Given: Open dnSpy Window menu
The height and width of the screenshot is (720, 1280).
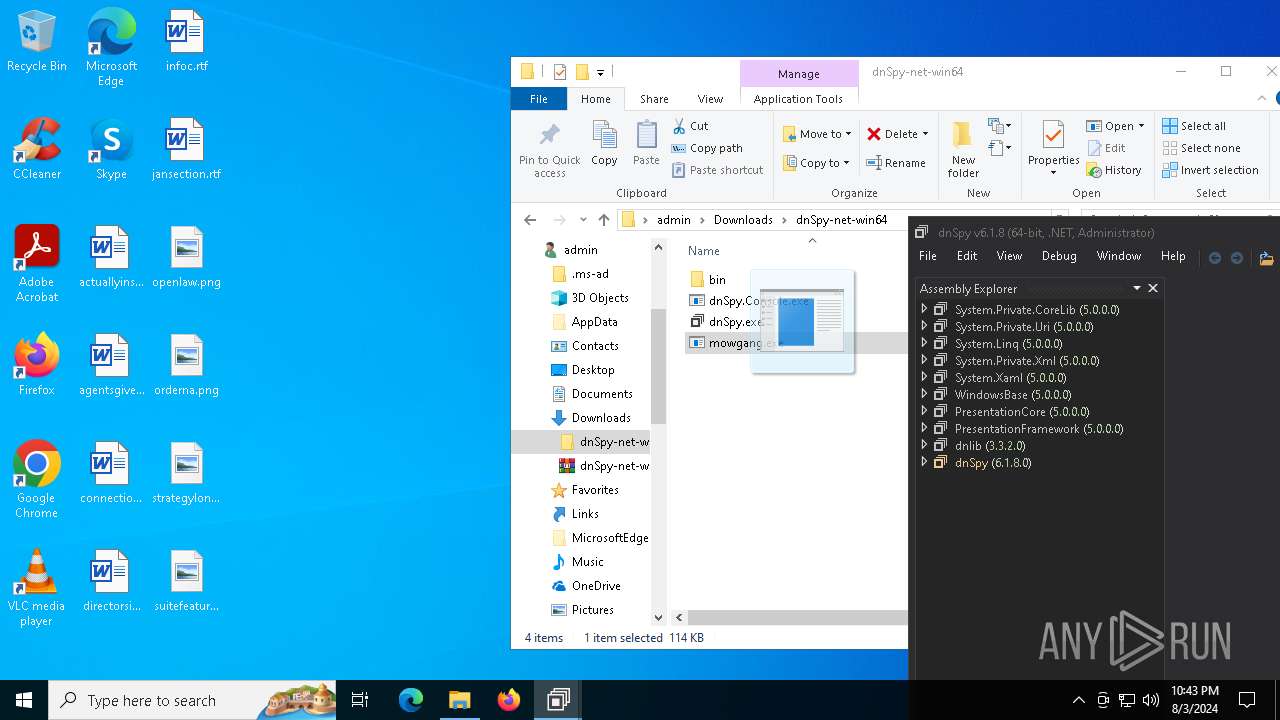Looking at the screenshot, I should click(x=1118, y=256).
